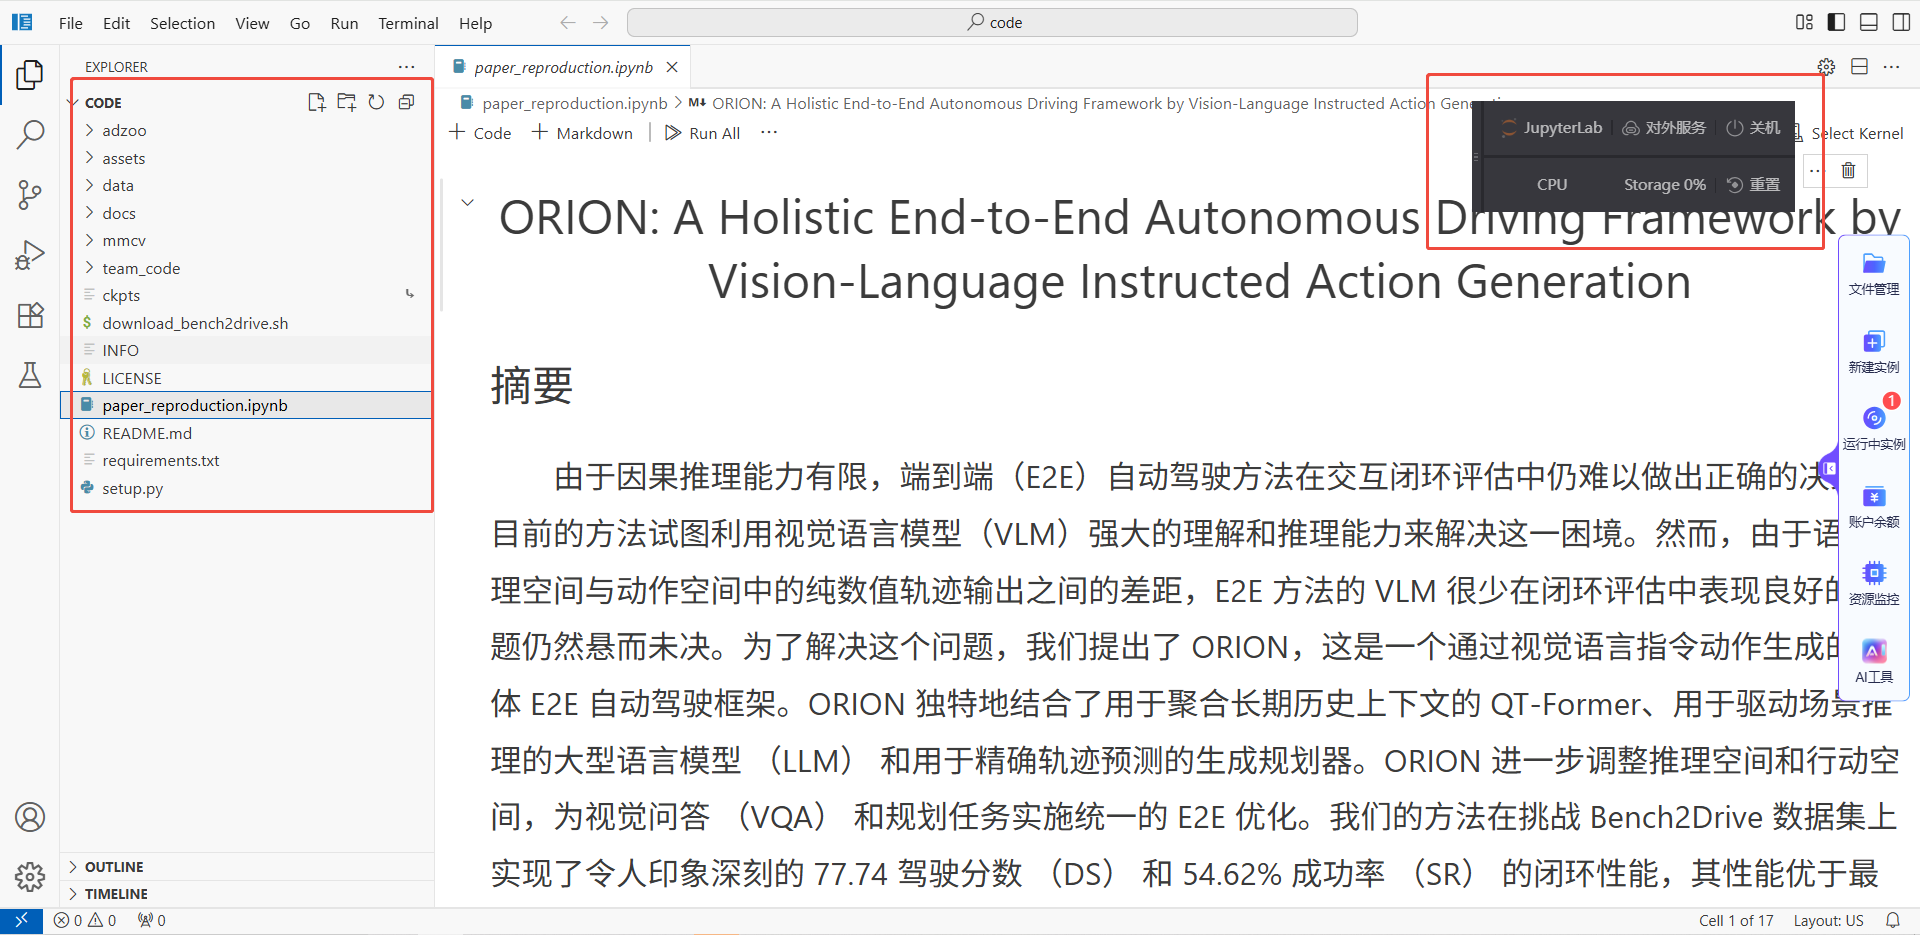Open the Help menu
Image resolution: width=1920 pixels, height=935 pixels.
(x=475, y=23)
